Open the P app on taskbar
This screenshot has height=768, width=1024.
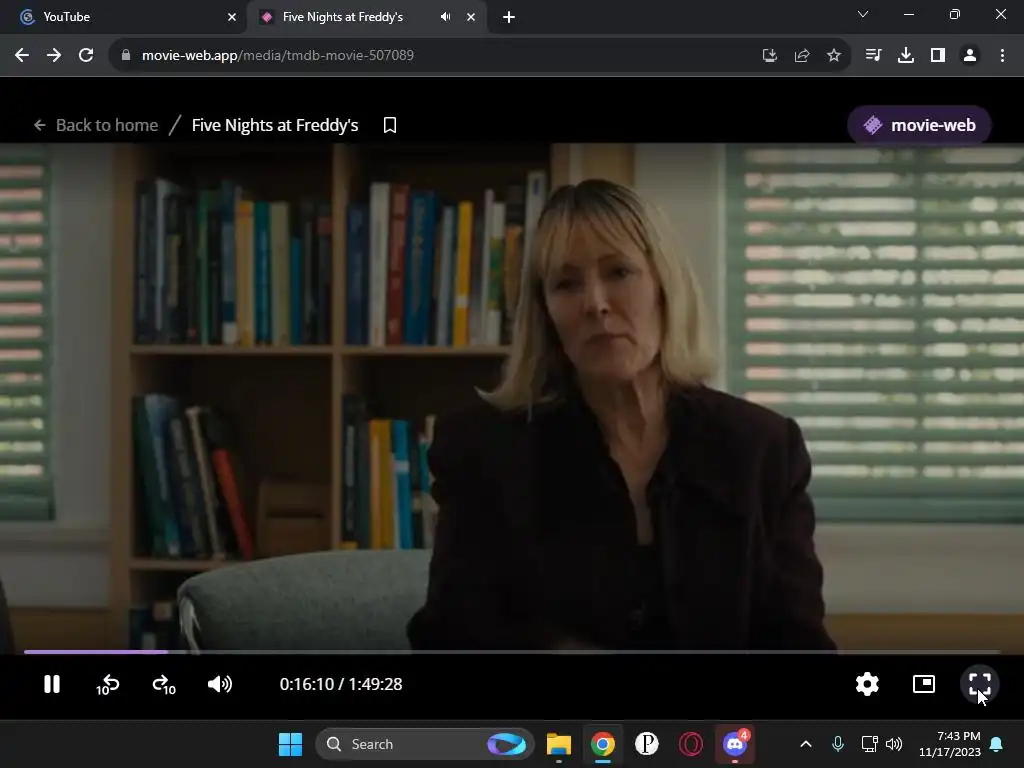tap(647, 744)
